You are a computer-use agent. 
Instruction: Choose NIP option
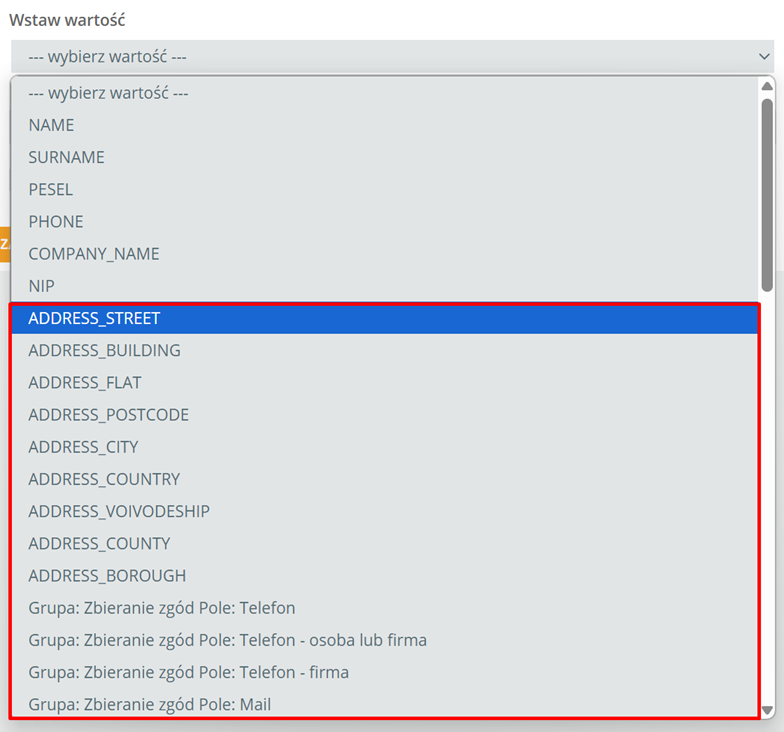pyautogui.click(x=41, y=286)
